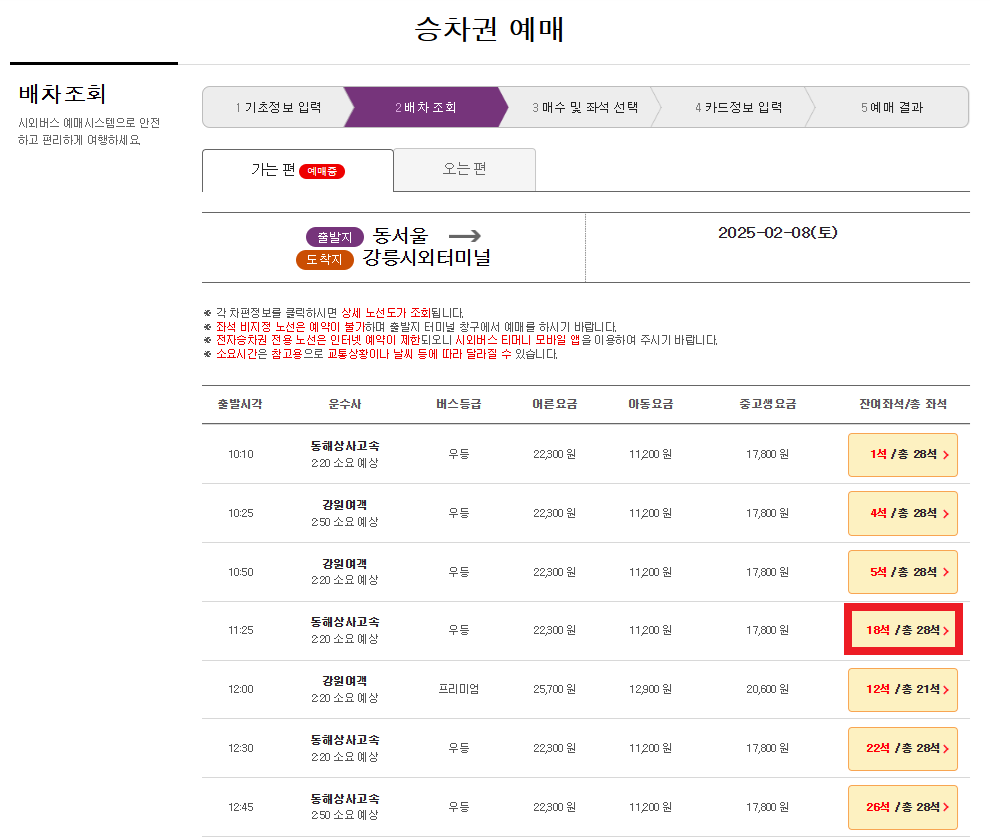Click the chevron on the 12:00 premium bus seat button

[944, 690]
